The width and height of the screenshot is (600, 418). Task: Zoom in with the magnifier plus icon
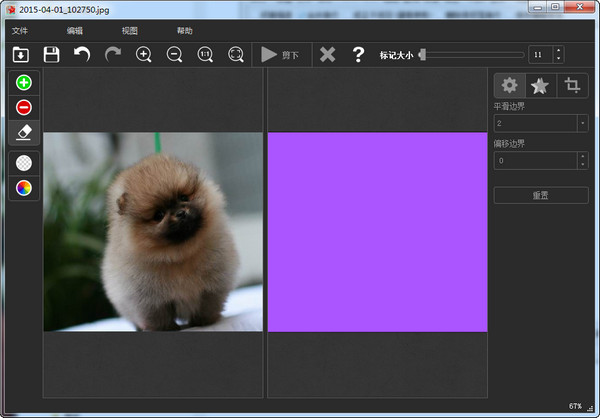[x=143, y=54]
